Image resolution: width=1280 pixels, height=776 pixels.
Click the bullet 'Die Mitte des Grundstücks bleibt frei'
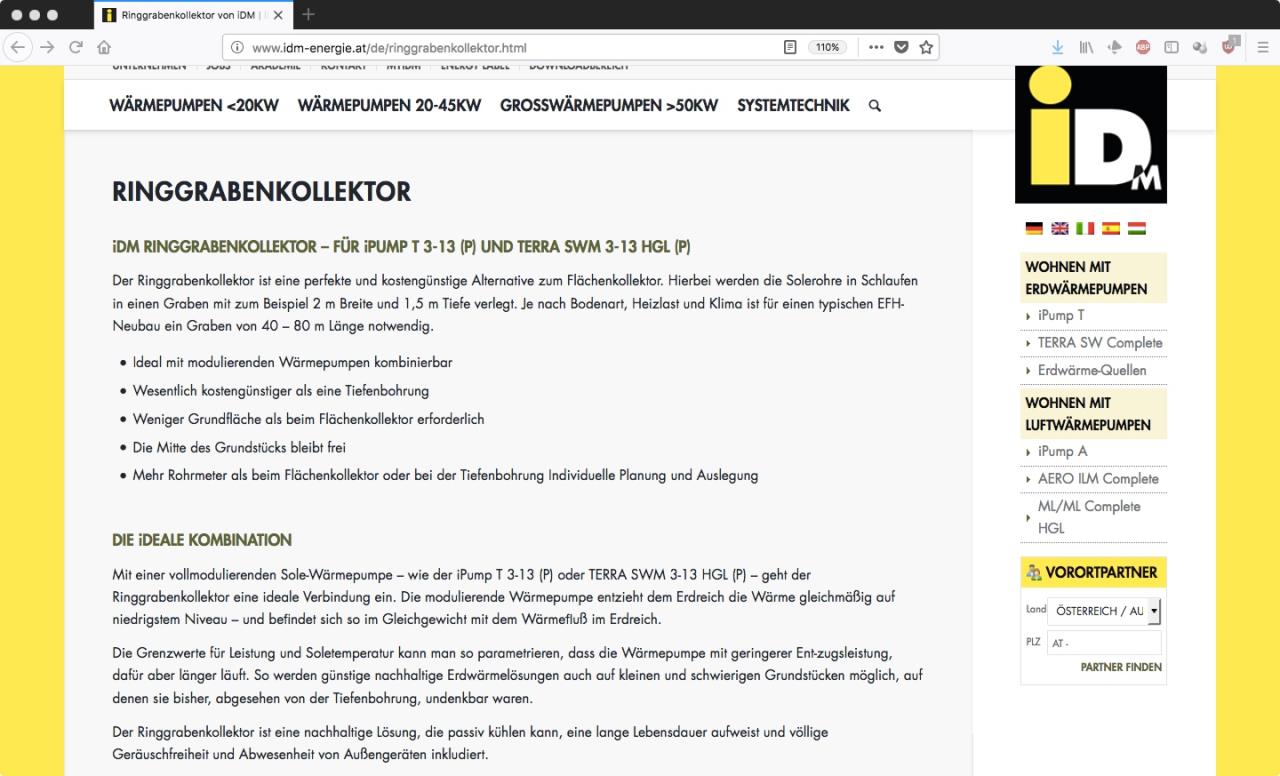239,447
